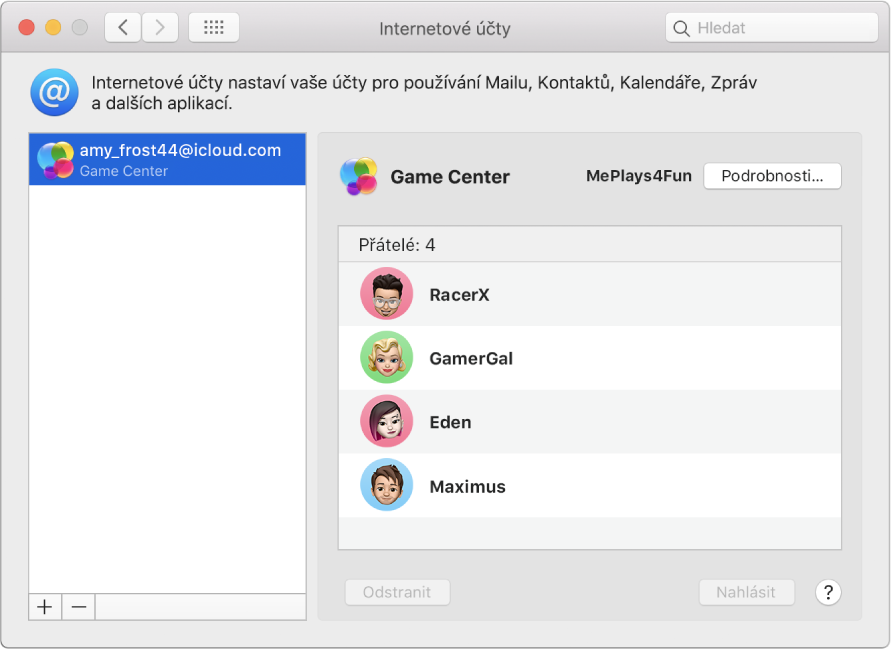
Task: Click the Internetové účty window title
Action: click(445, 28)
